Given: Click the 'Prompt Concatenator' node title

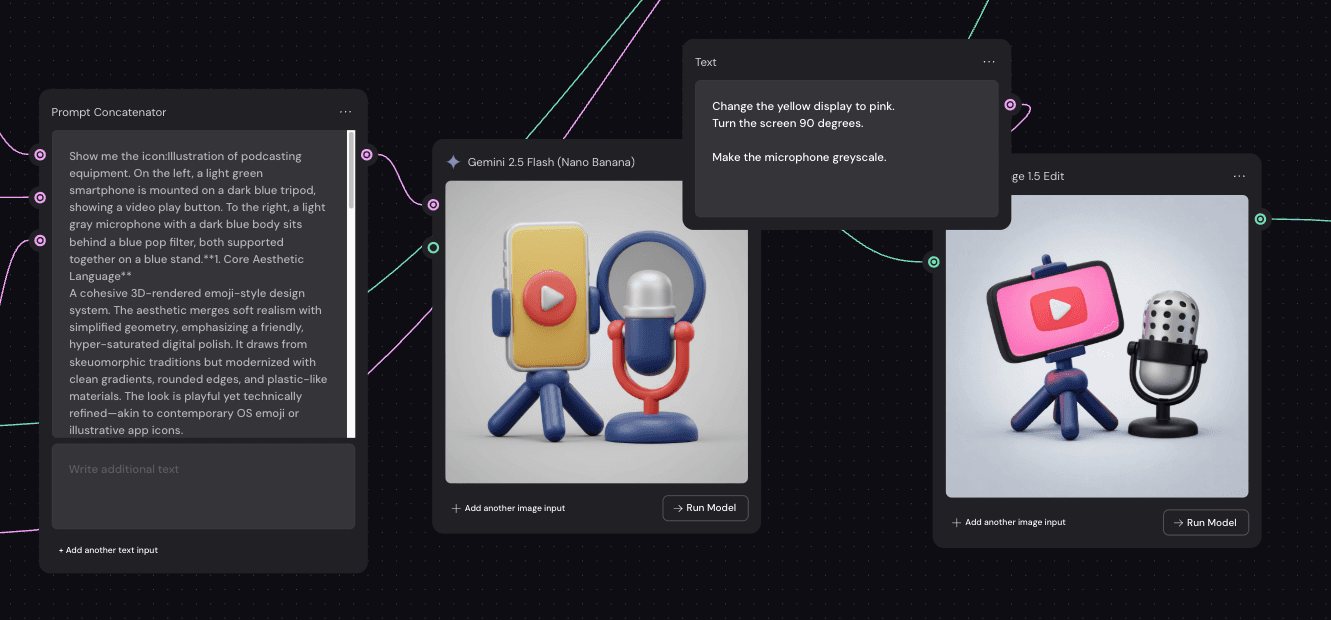Looking at the screenshot, I should [x=109, y=112].
